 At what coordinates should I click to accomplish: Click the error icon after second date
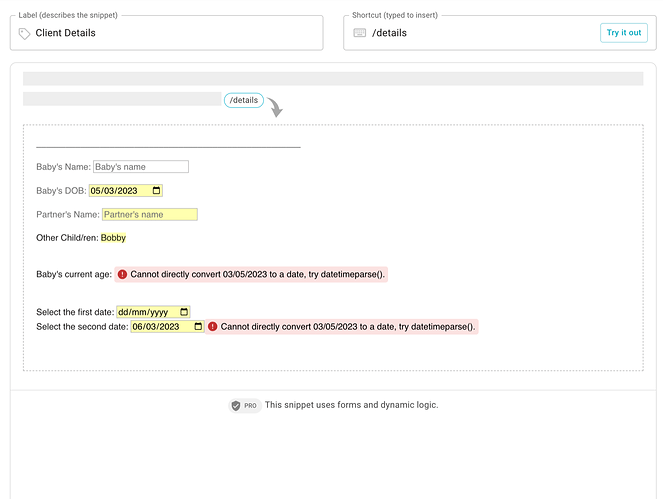(213, 326)
